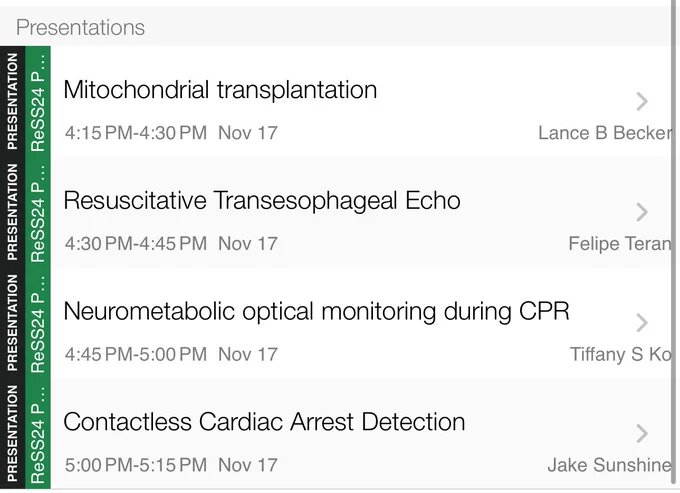Image resolution: width=680 pixels, height=493 pixels.
Task: Click the 4:15 PM-4:30 PM time text
Action: coord(136,133)
